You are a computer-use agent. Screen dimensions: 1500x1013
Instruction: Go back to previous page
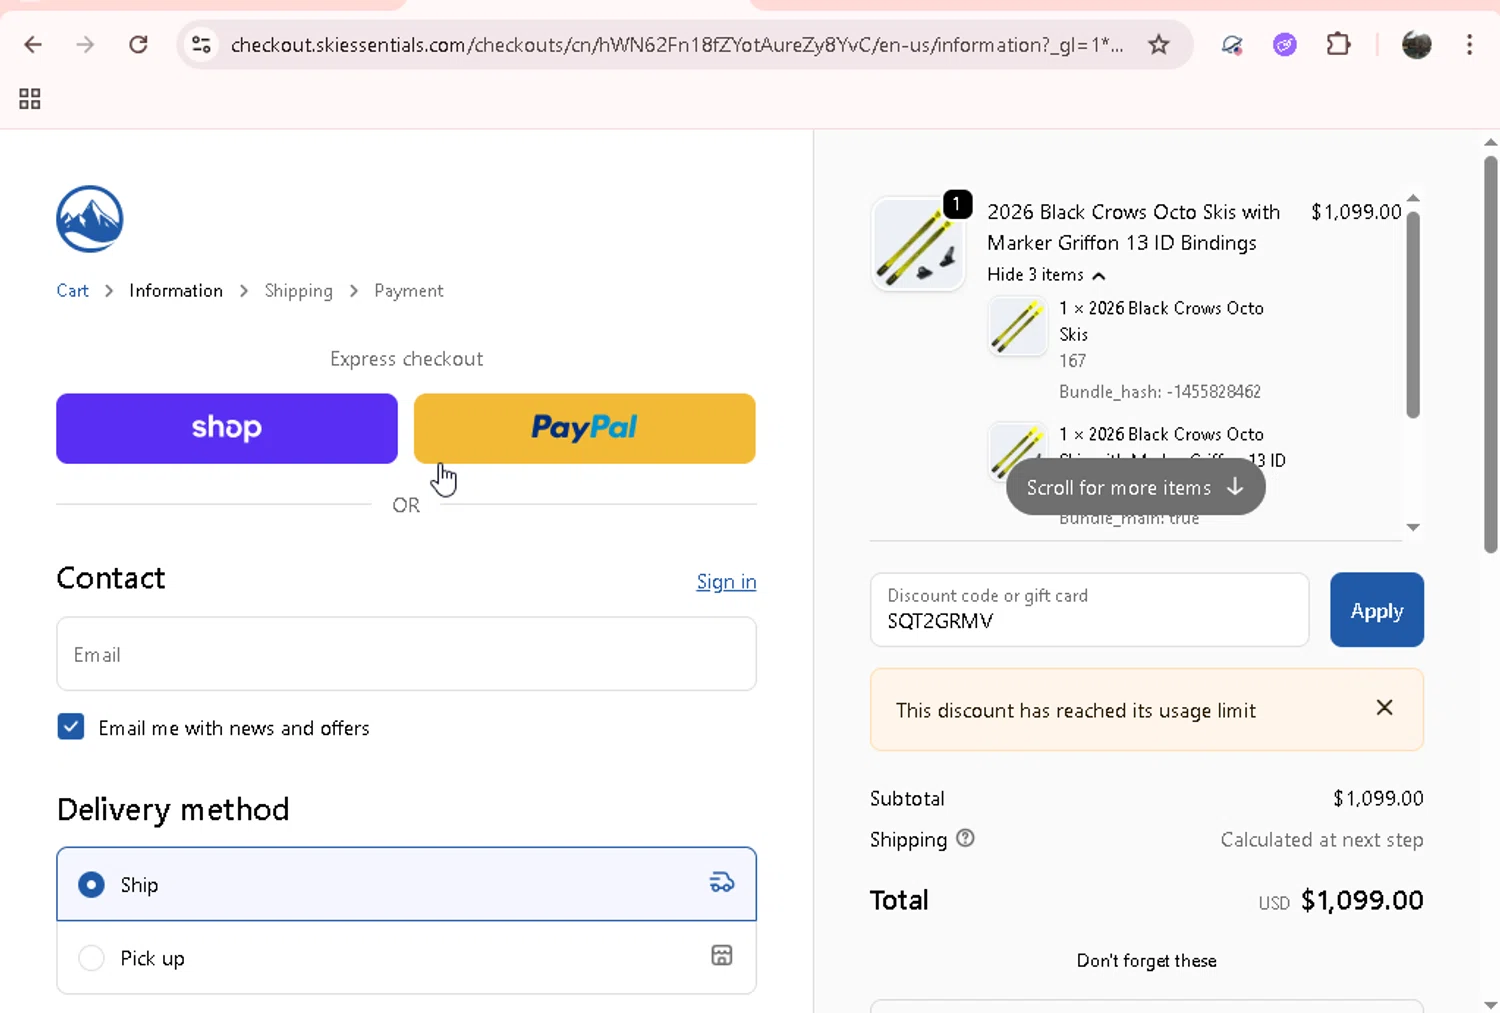click(x=33, y=45)
